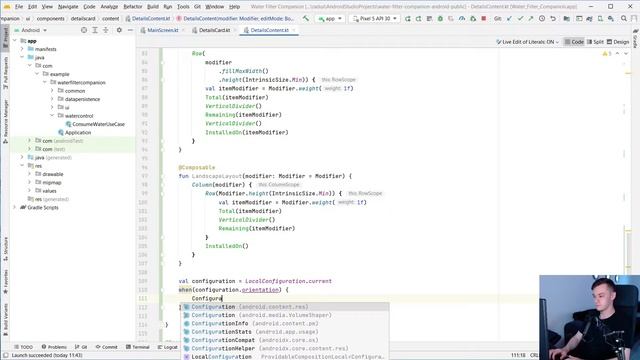
Task: Click the Search Everywhere magnifier icon
Action: click(624, 18)
